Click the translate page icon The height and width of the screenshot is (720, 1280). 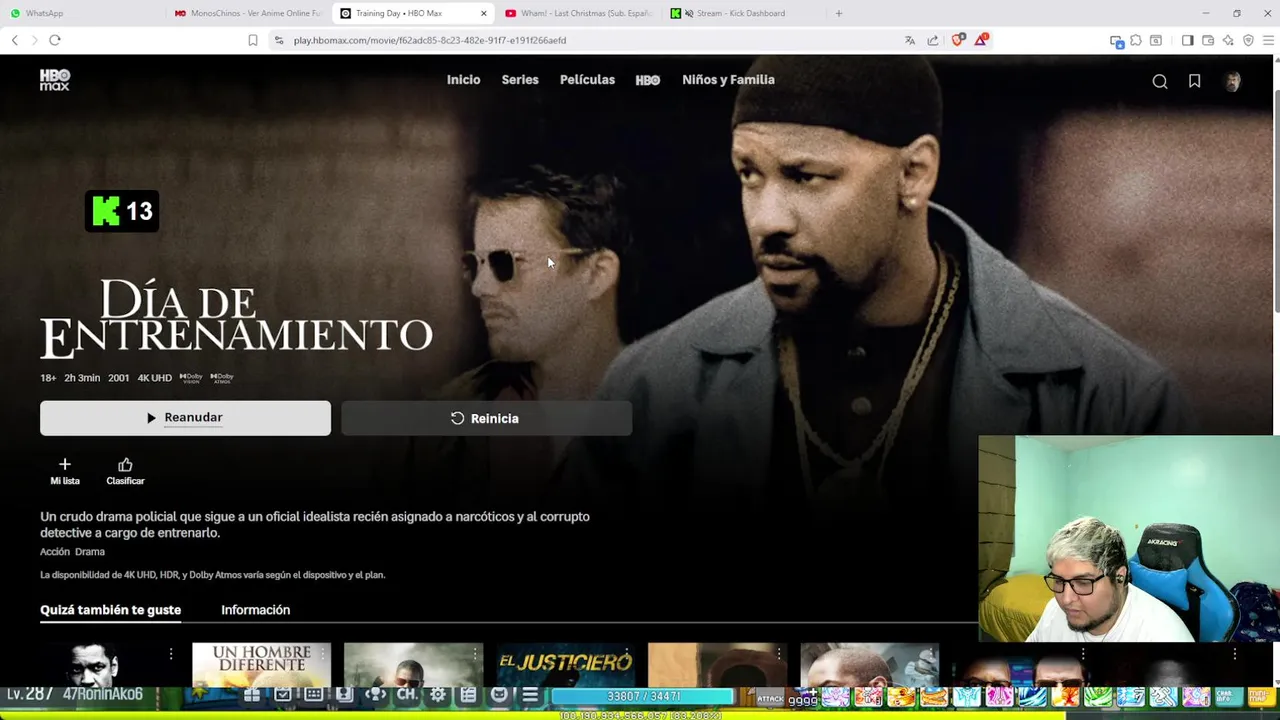tap(910, 40)
